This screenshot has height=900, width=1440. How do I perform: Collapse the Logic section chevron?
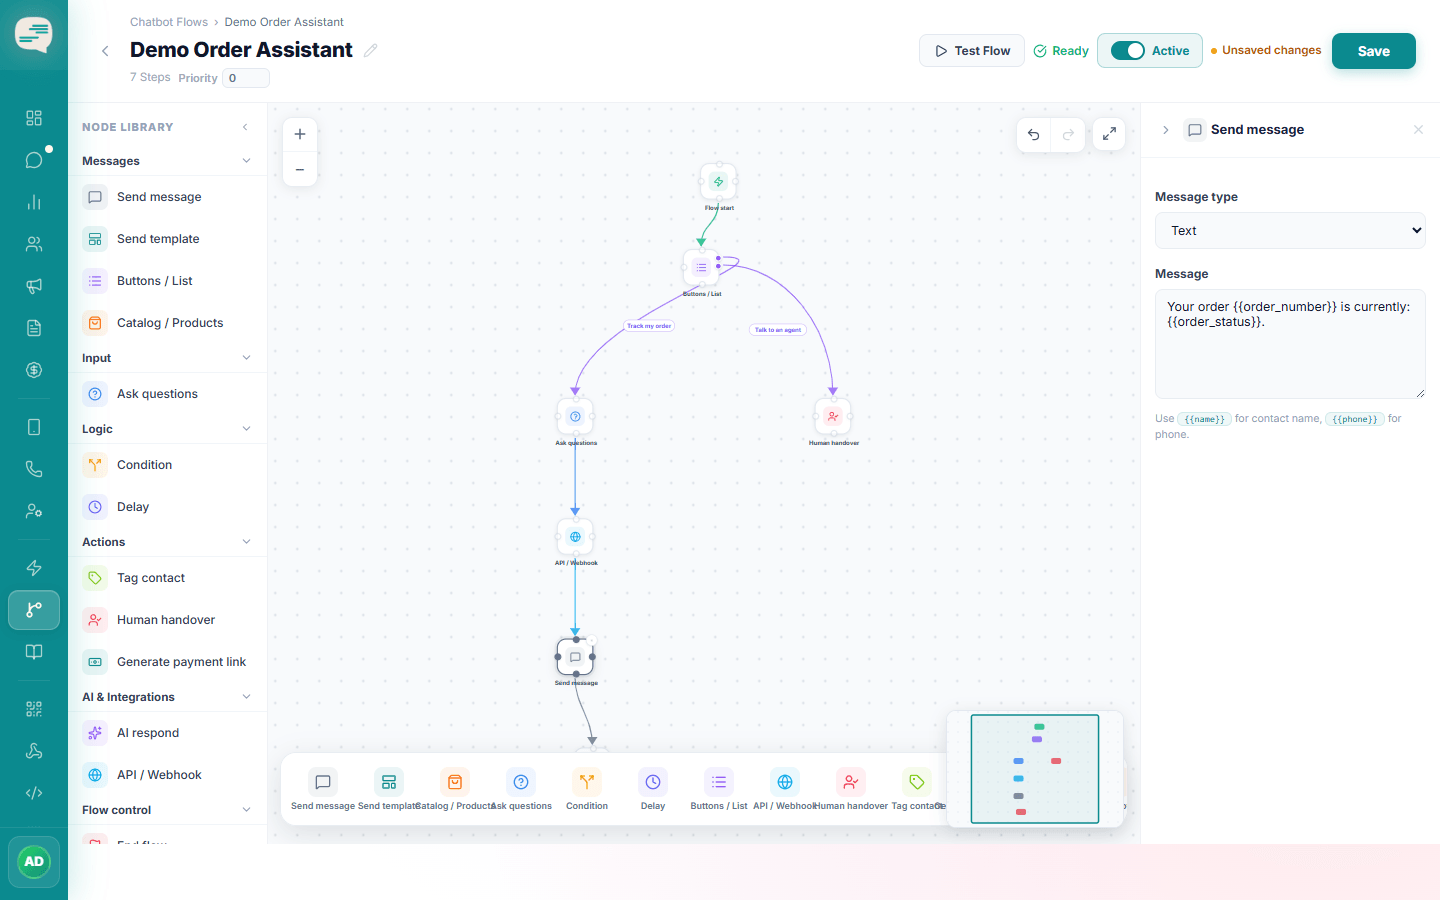pyautogui.click(x=246, y=429)
